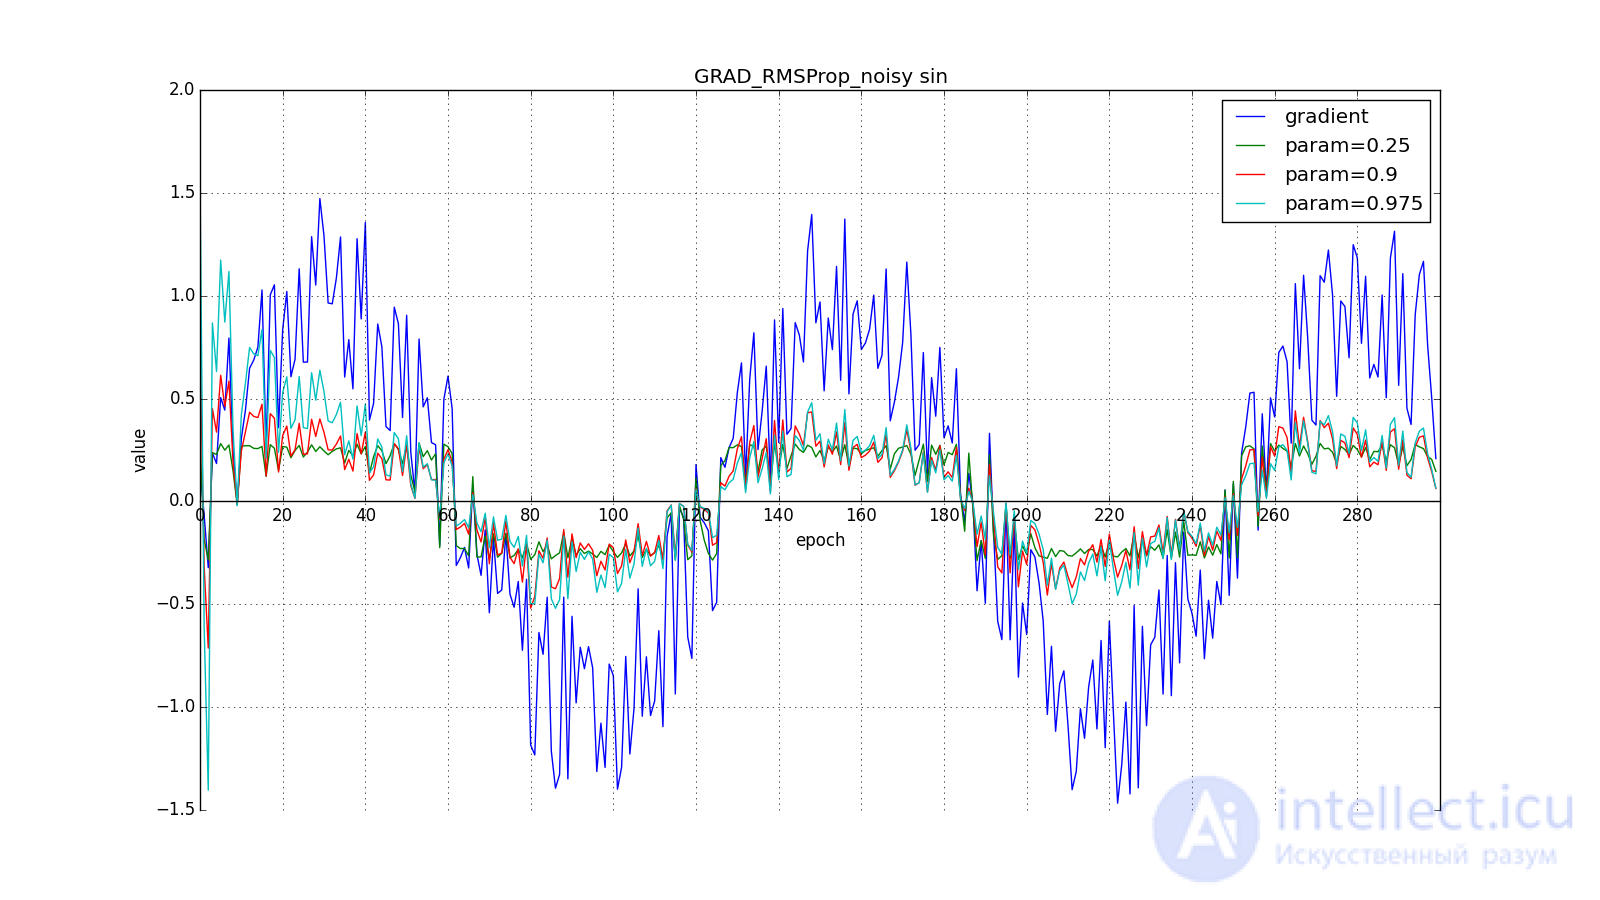
Task: Click the x-axis tick label 240
Action: 1192,516
